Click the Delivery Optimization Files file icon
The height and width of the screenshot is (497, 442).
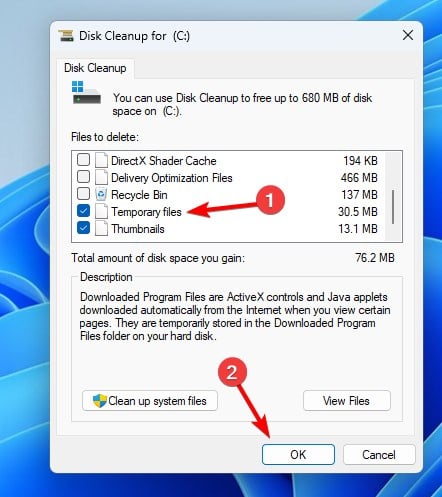click(101, 177)
